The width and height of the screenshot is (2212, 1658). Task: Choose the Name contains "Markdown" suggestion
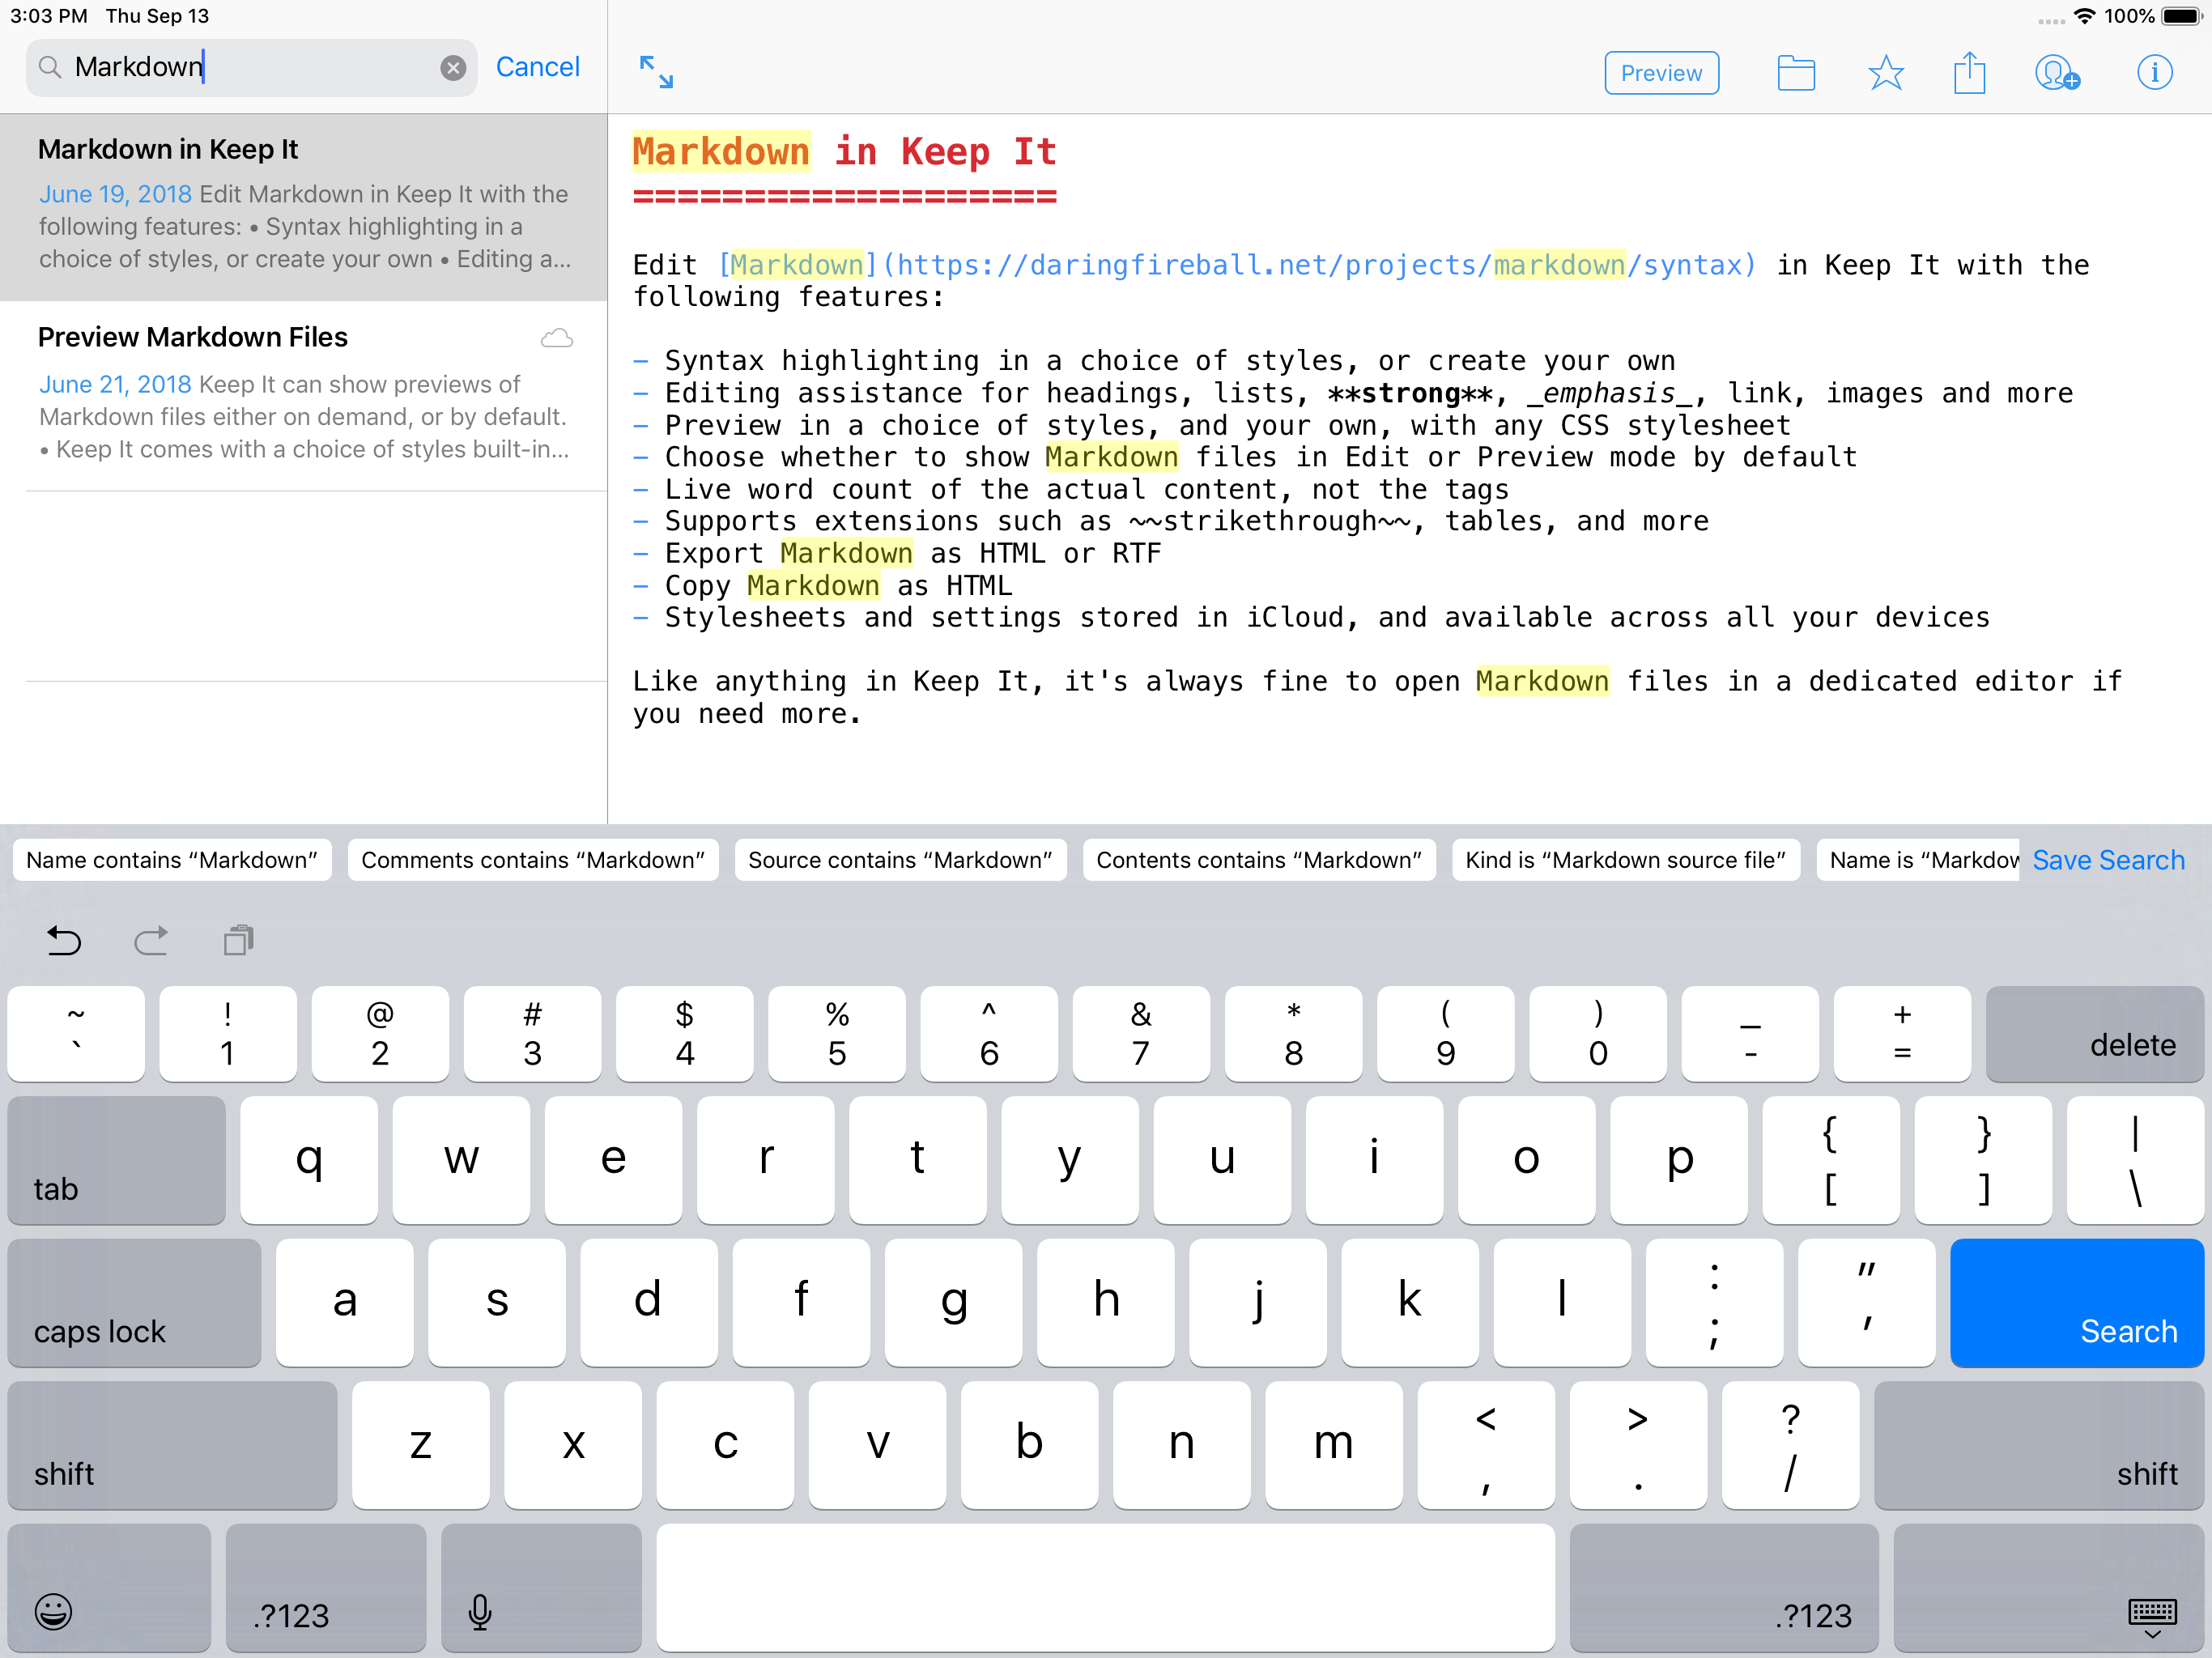tap(172, 860)
